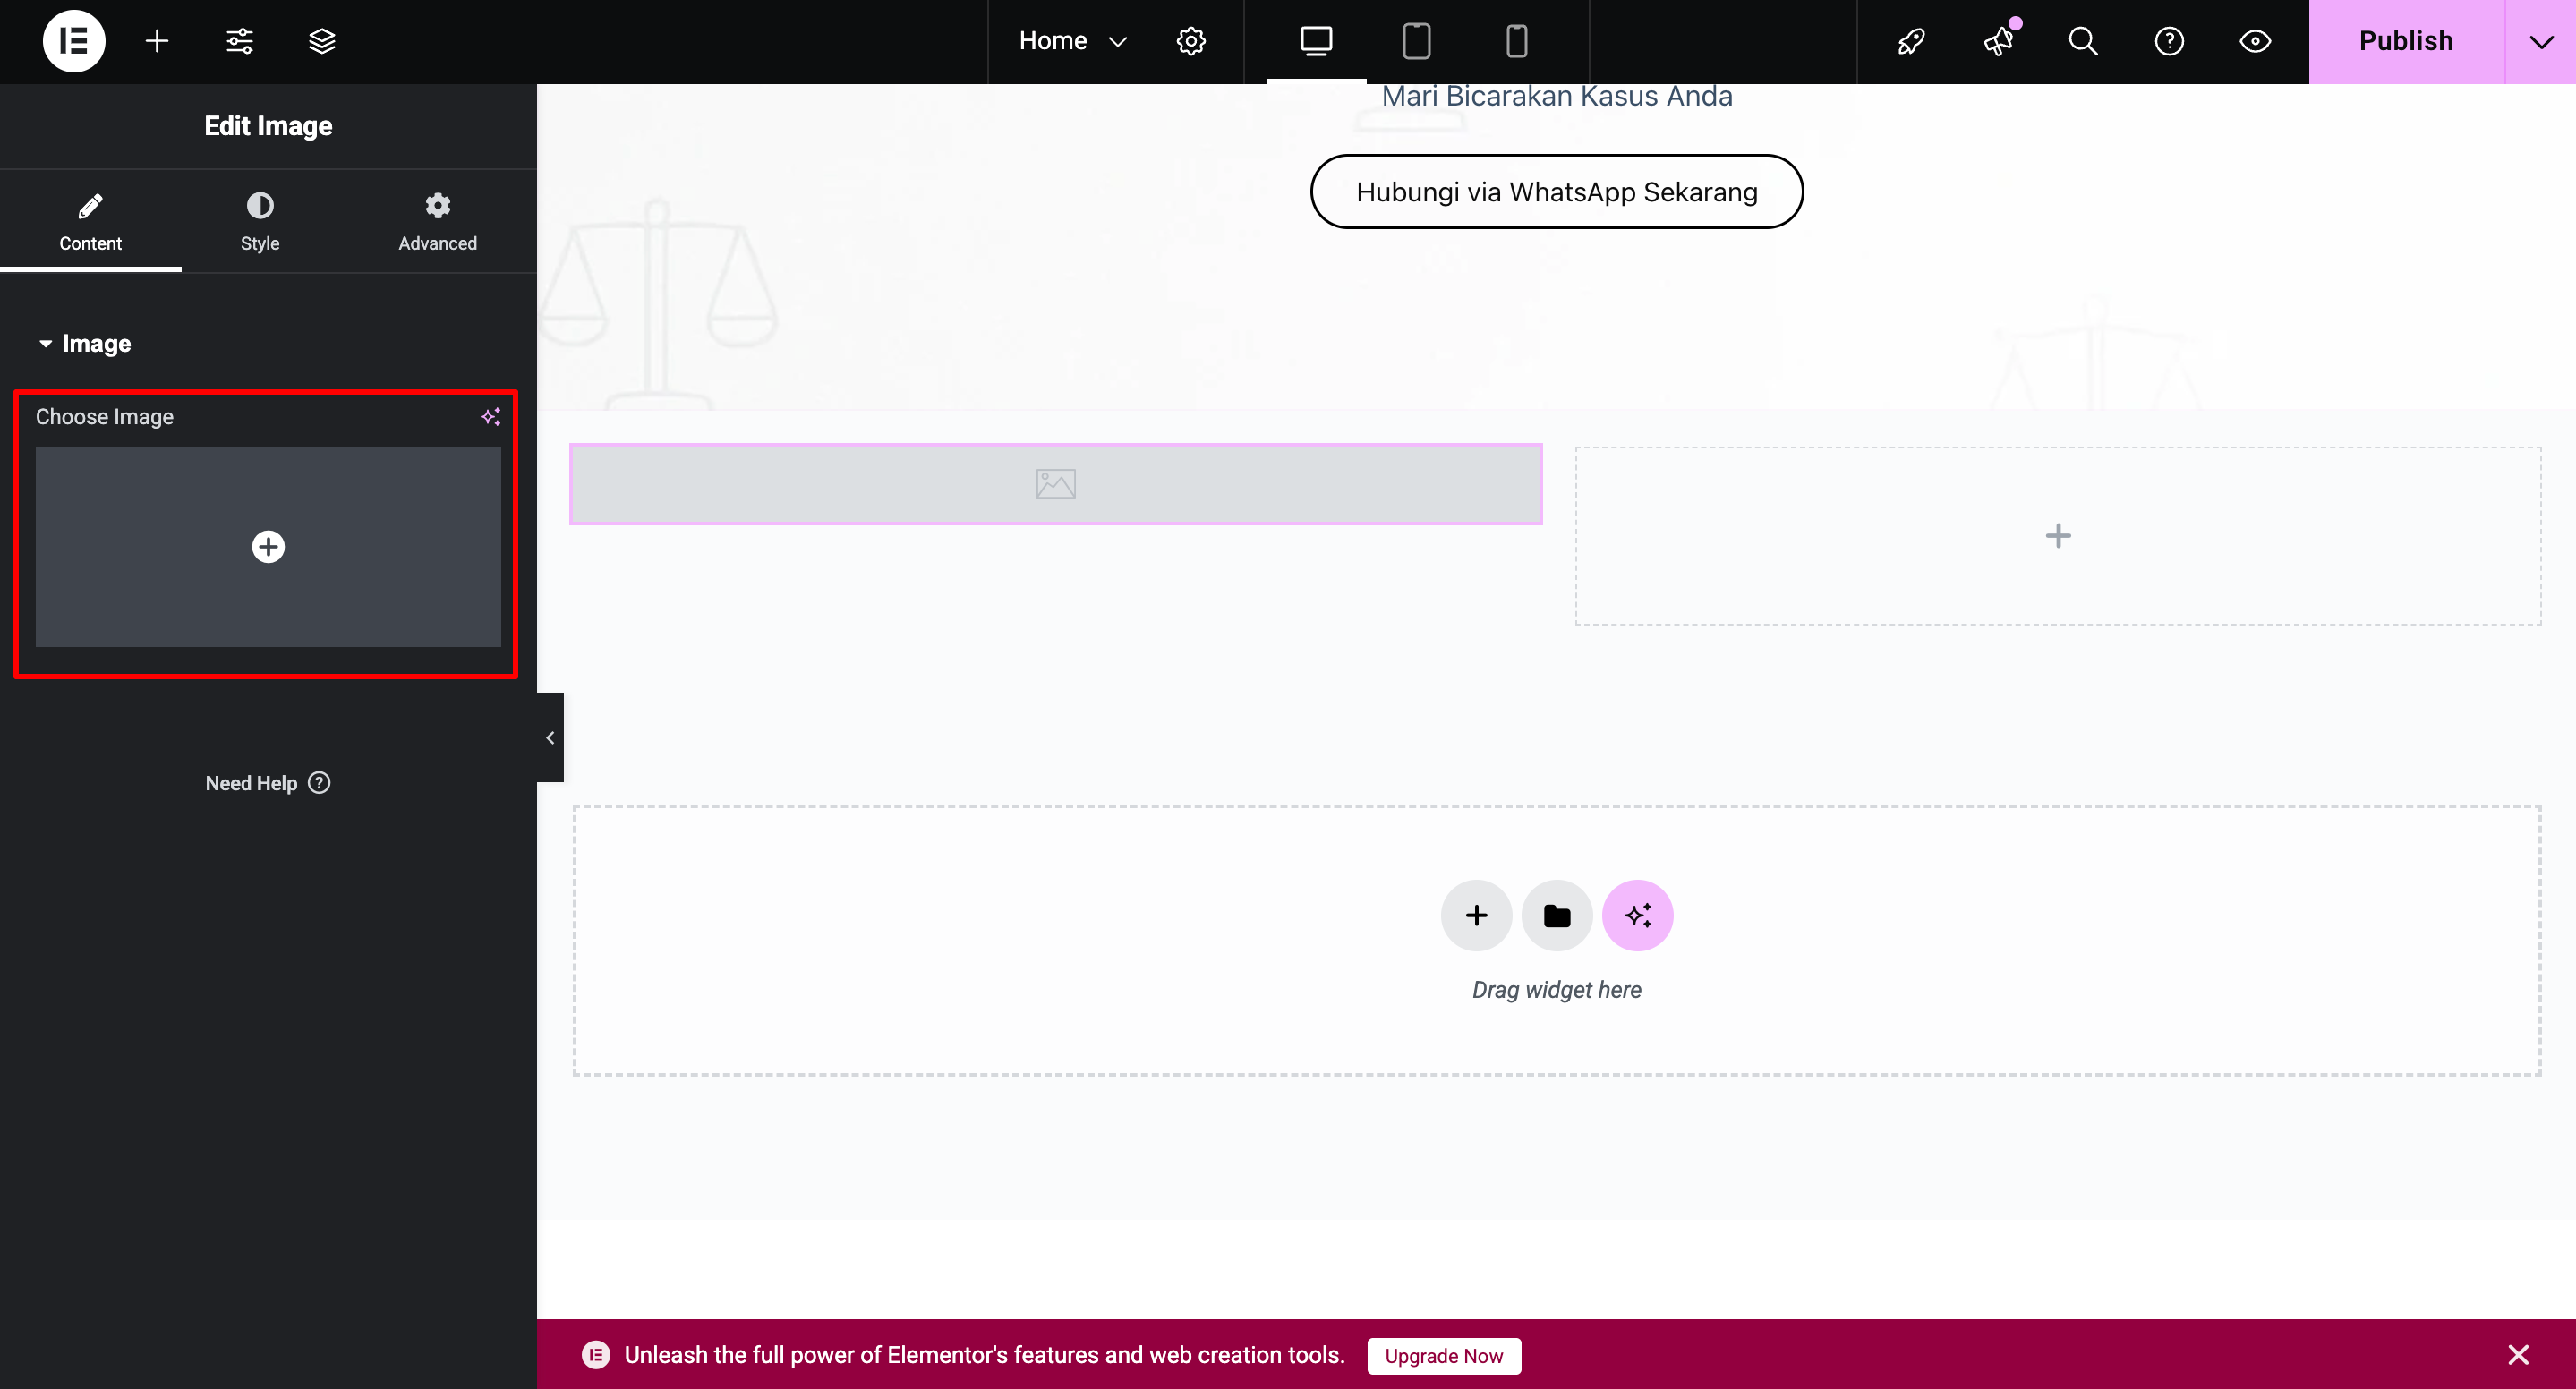Open the Finder search icon
The width and height of the screenshot is (2576, 1389).
(x=2083, y=41)
